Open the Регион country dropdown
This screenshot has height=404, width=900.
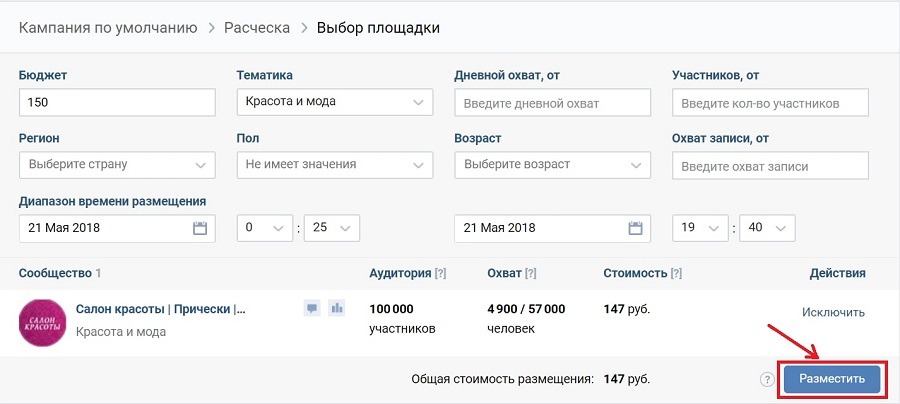coord(117,165)
